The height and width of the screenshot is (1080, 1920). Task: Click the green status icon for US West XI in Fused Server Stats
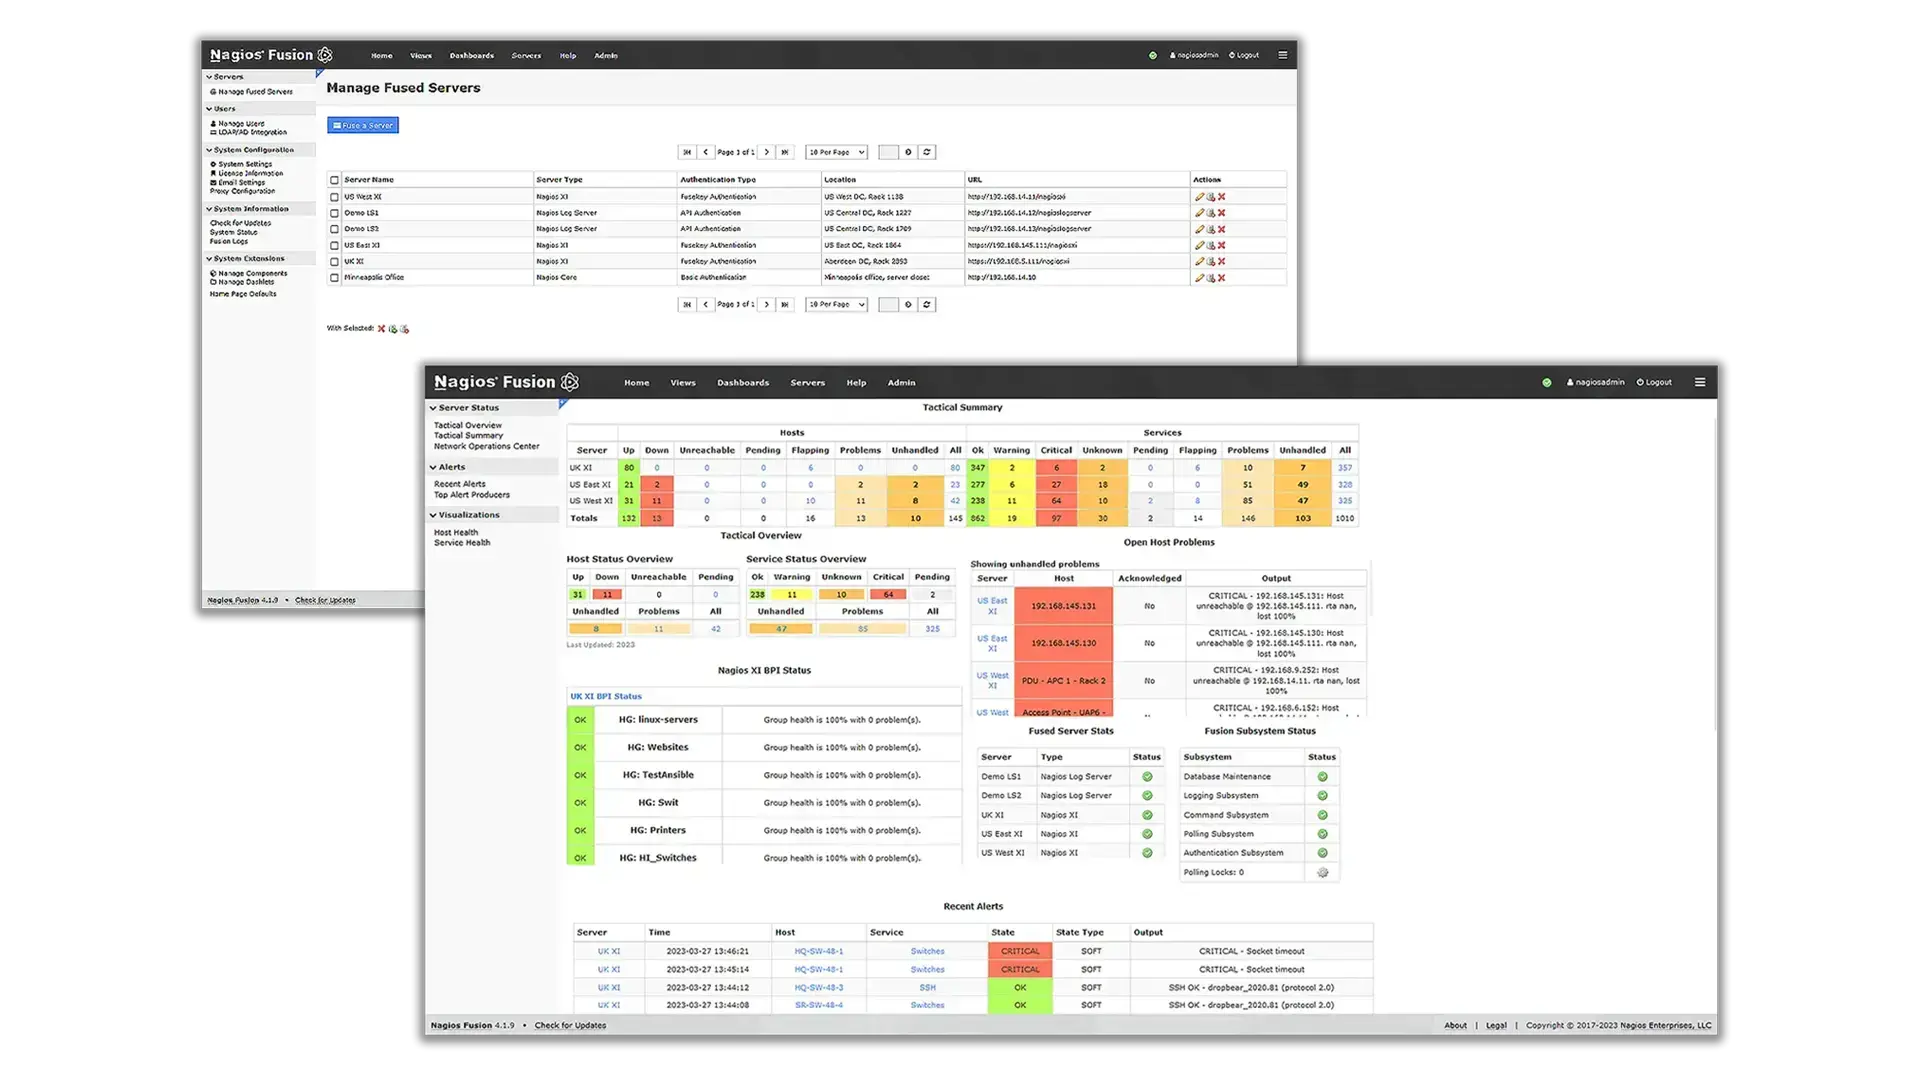1147,853
